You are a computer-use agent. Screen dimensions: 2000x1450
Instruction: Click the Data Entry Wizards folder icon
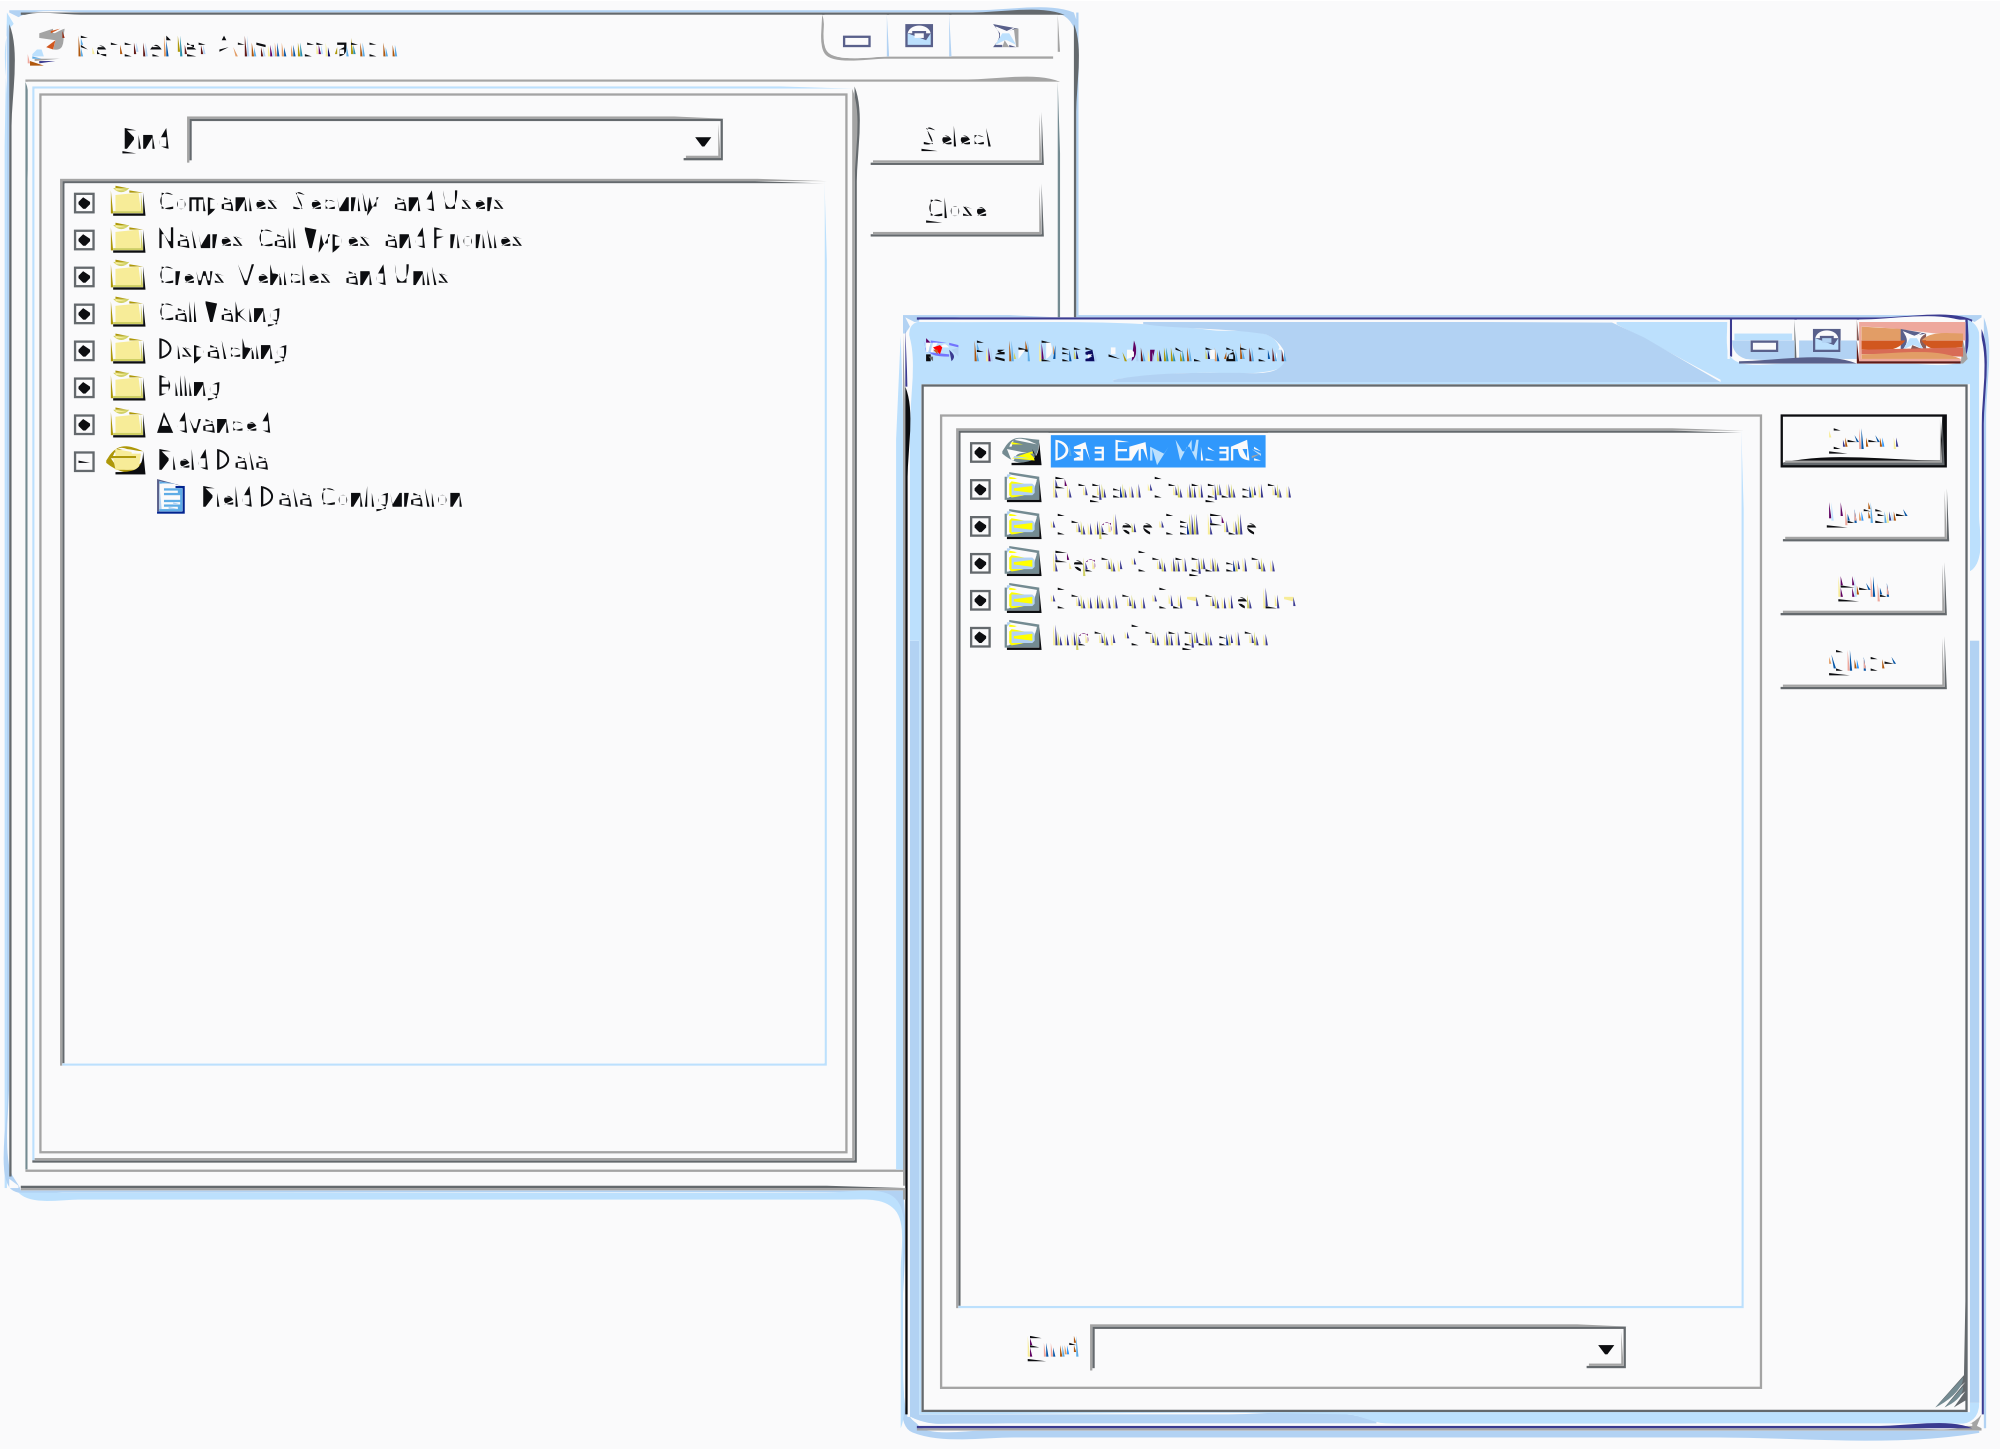click(1022, 452)
